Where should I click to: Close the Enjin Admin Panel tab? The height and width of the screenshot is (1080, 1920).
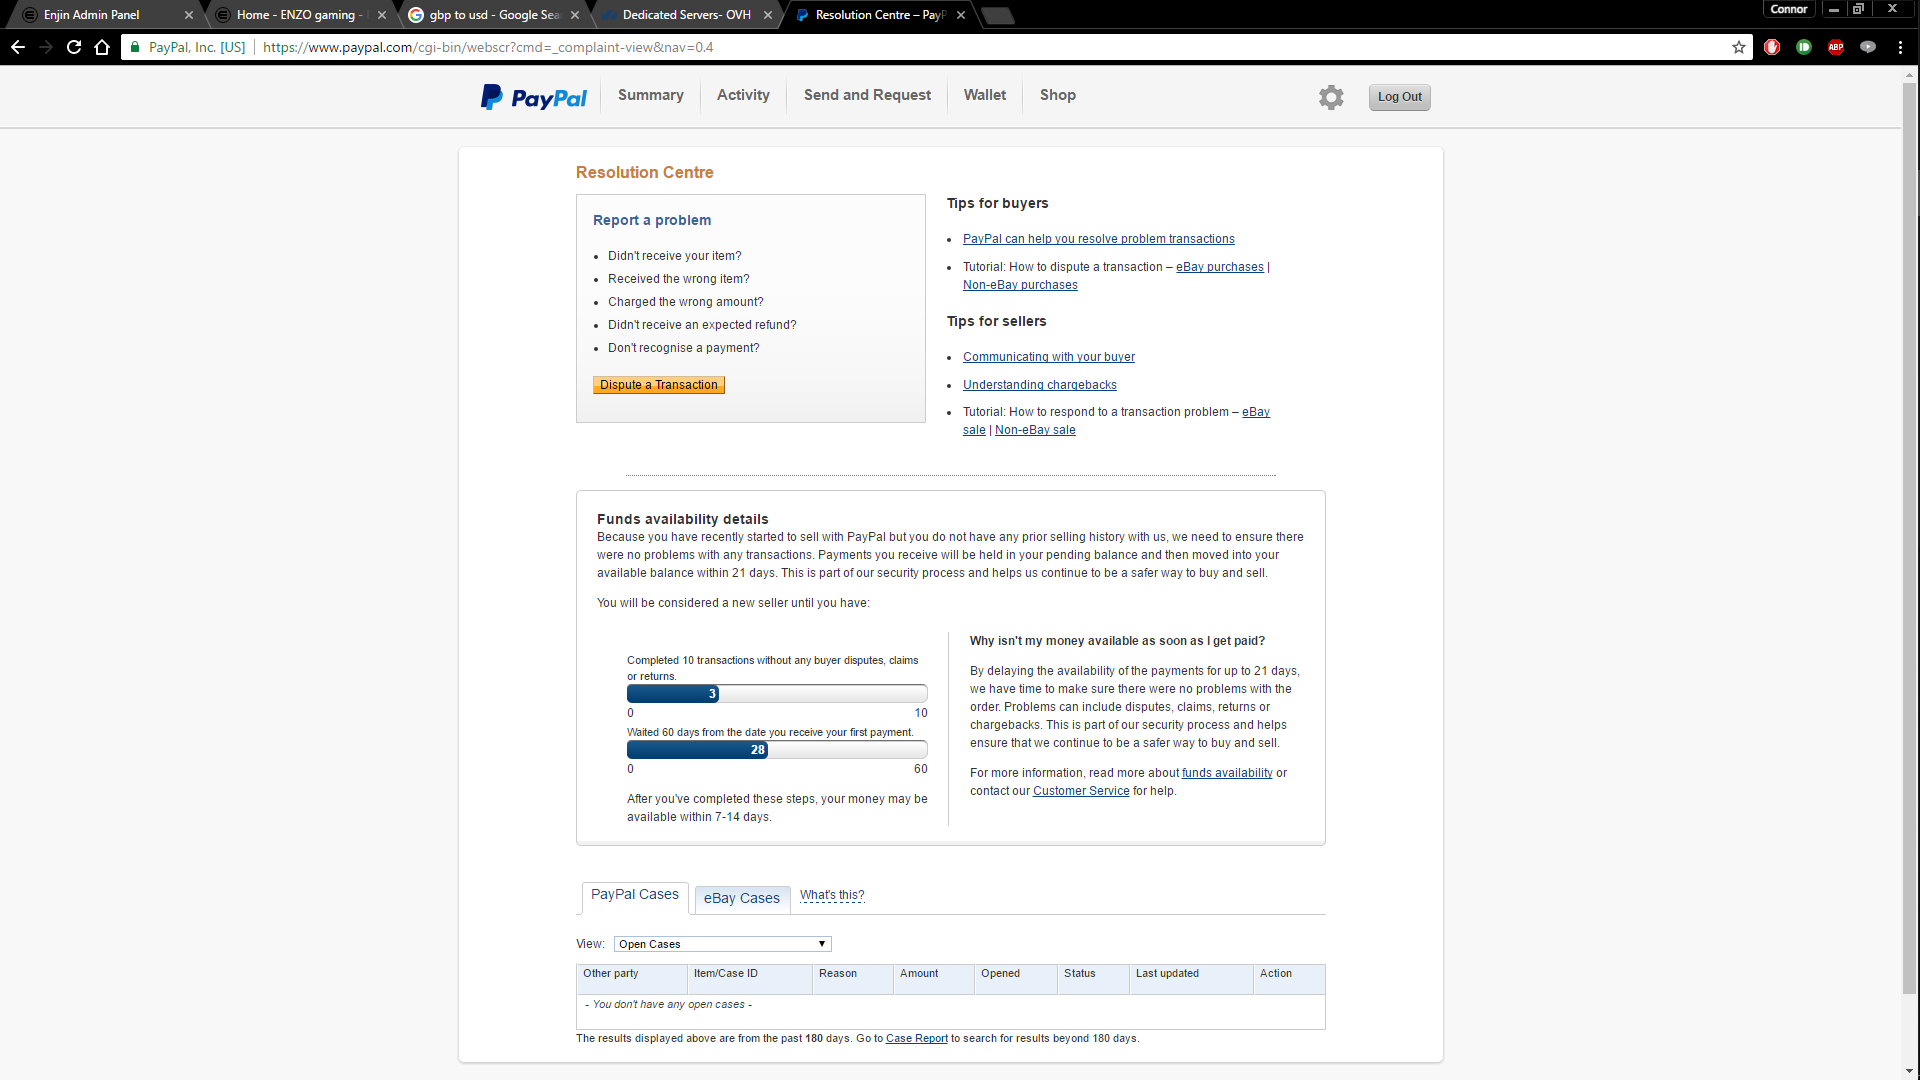[189, 15]
